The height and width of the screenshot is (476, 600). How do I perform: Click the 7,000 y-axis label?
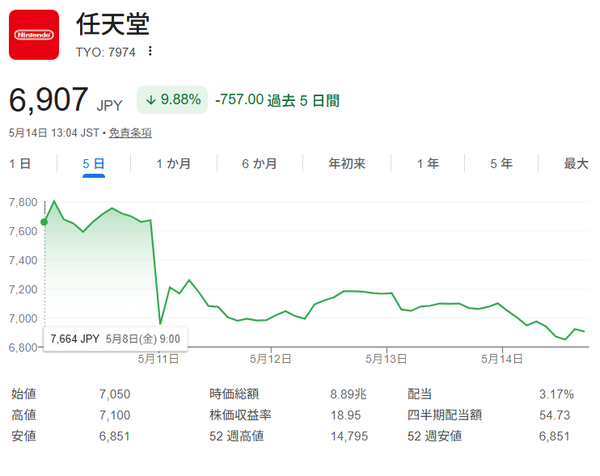coord(23,318)
